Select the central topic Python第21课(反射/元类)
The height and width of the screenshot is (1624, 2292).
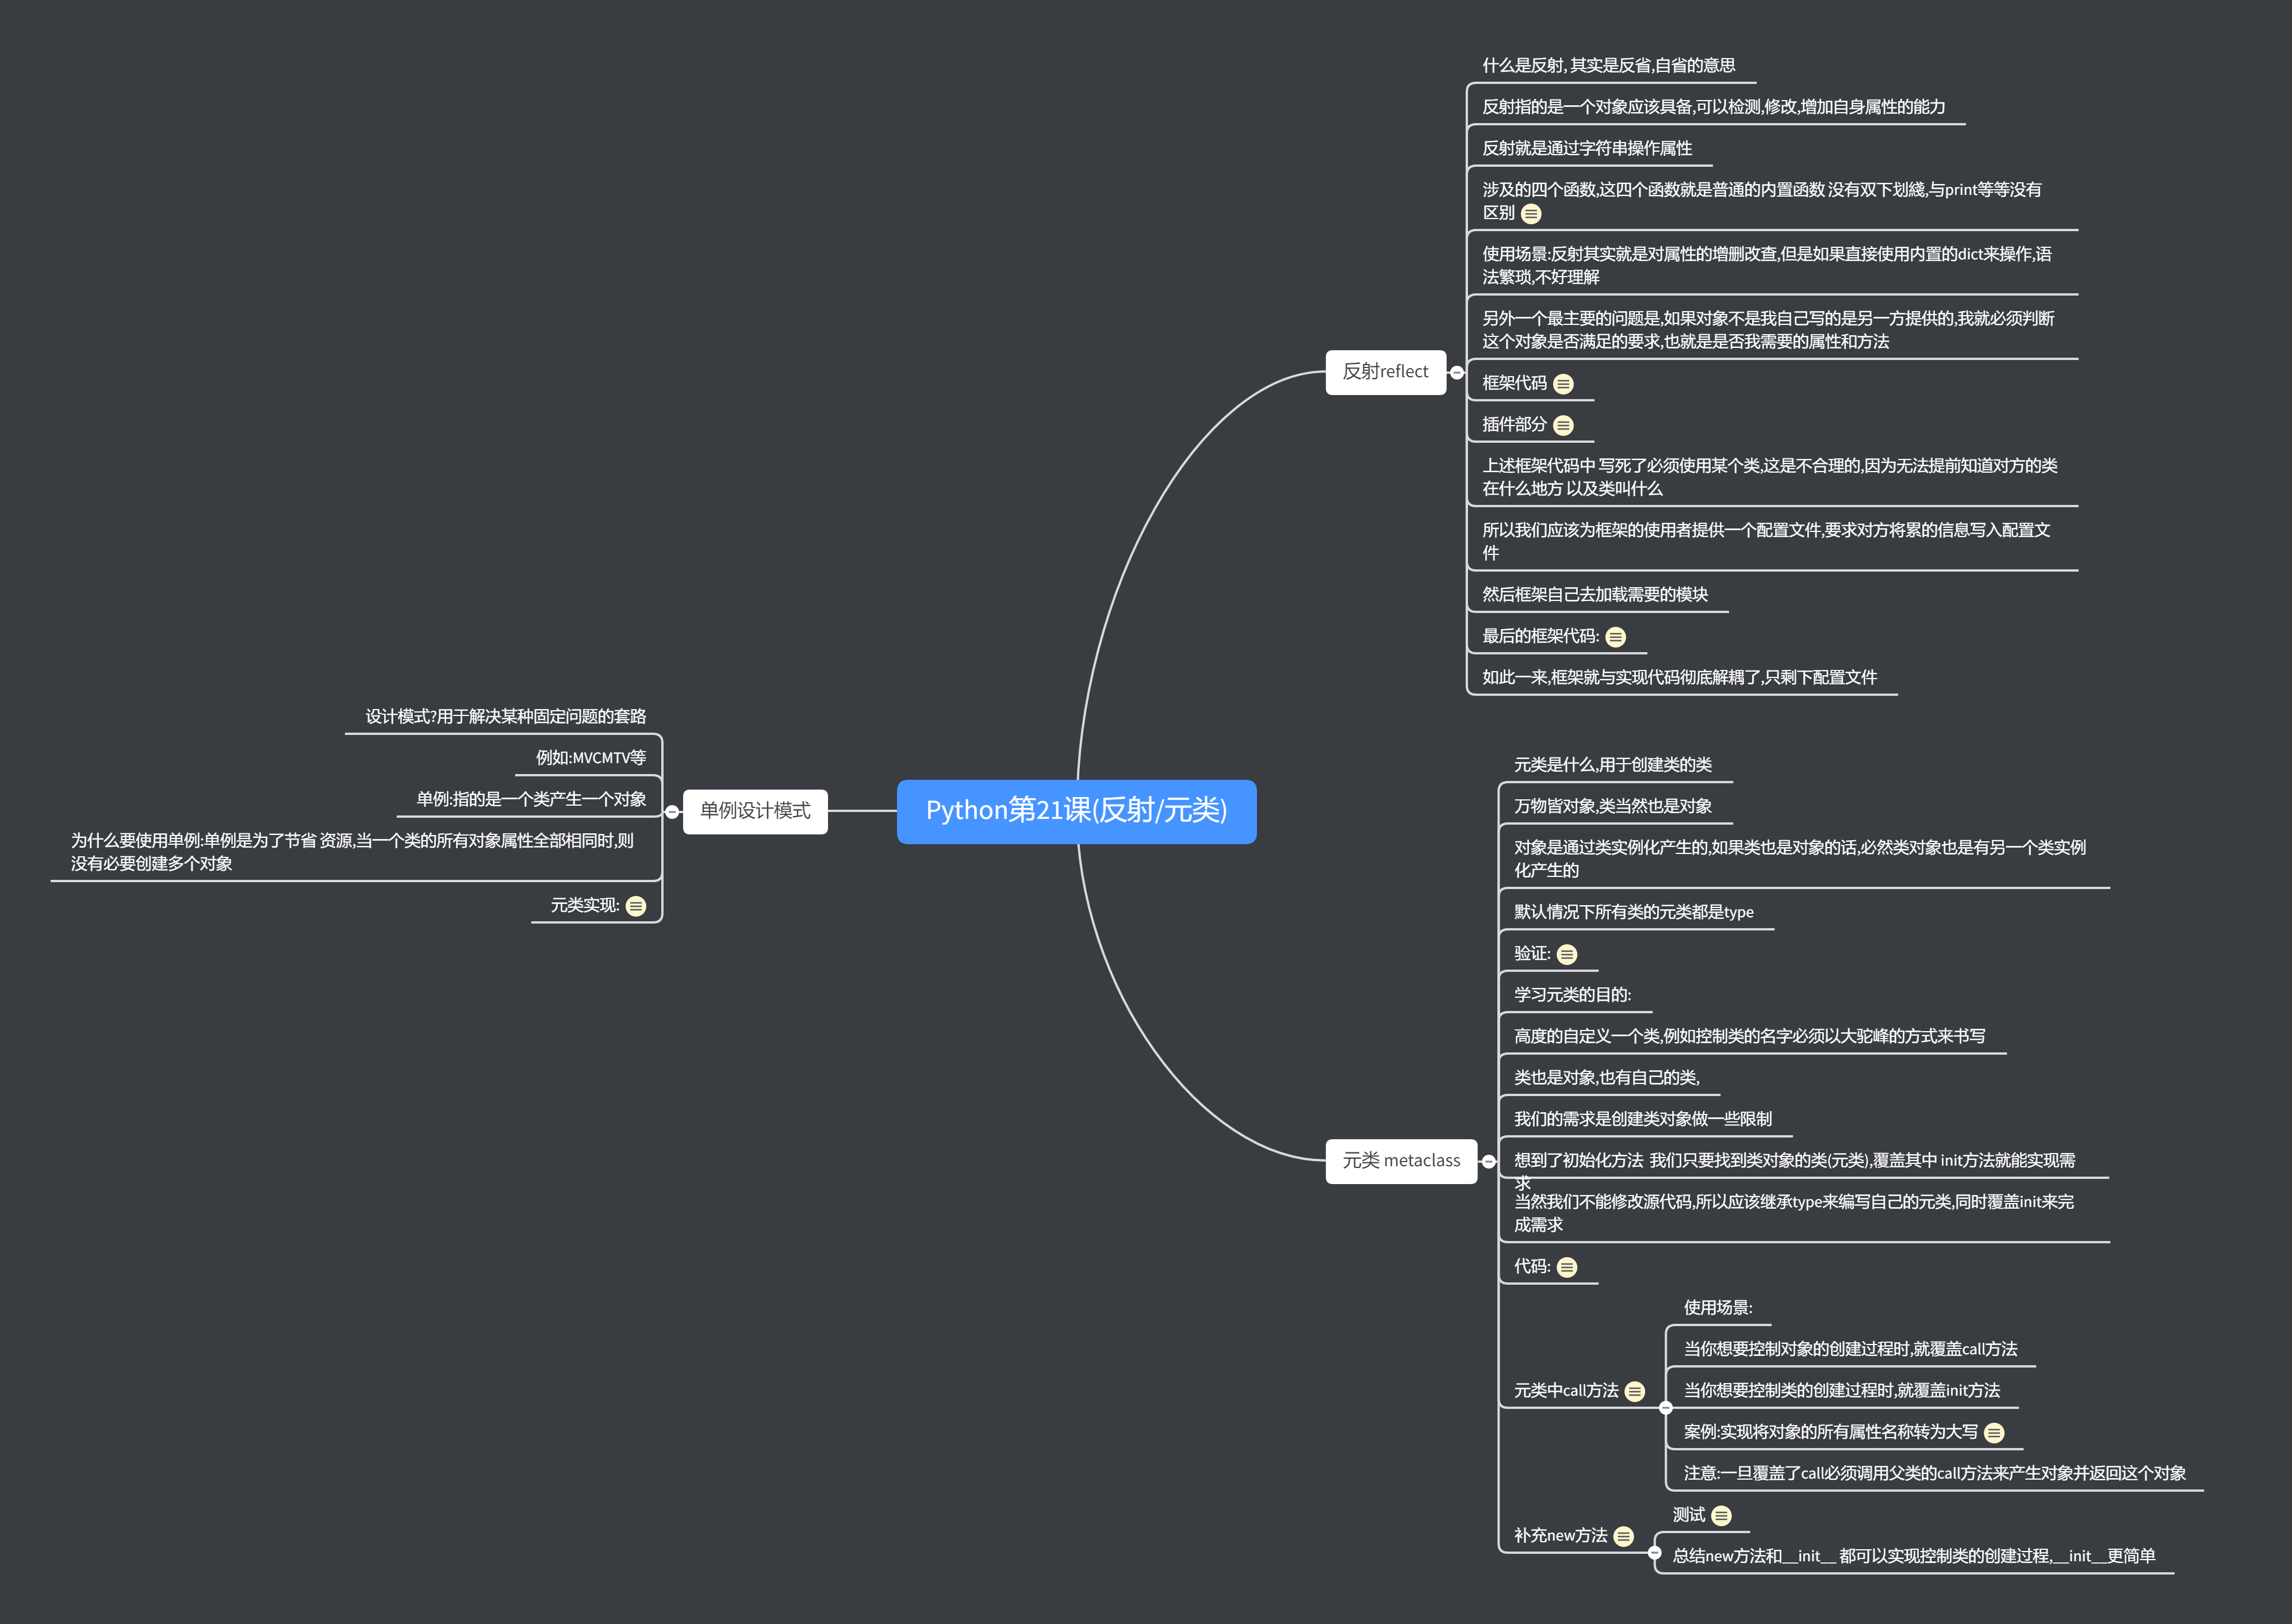[x=1077, y=811]
